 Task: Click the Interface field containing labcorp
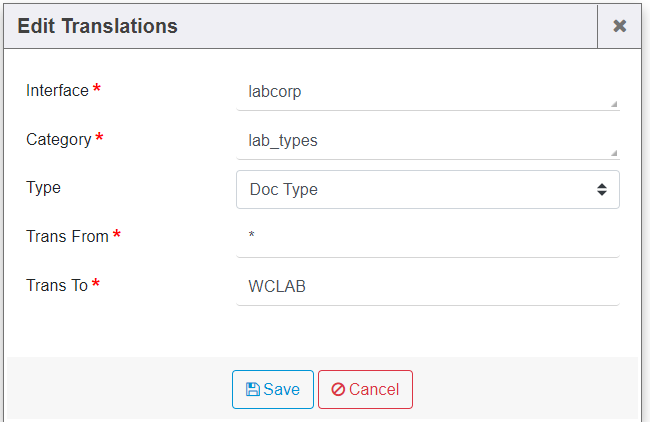pos(420,92)
